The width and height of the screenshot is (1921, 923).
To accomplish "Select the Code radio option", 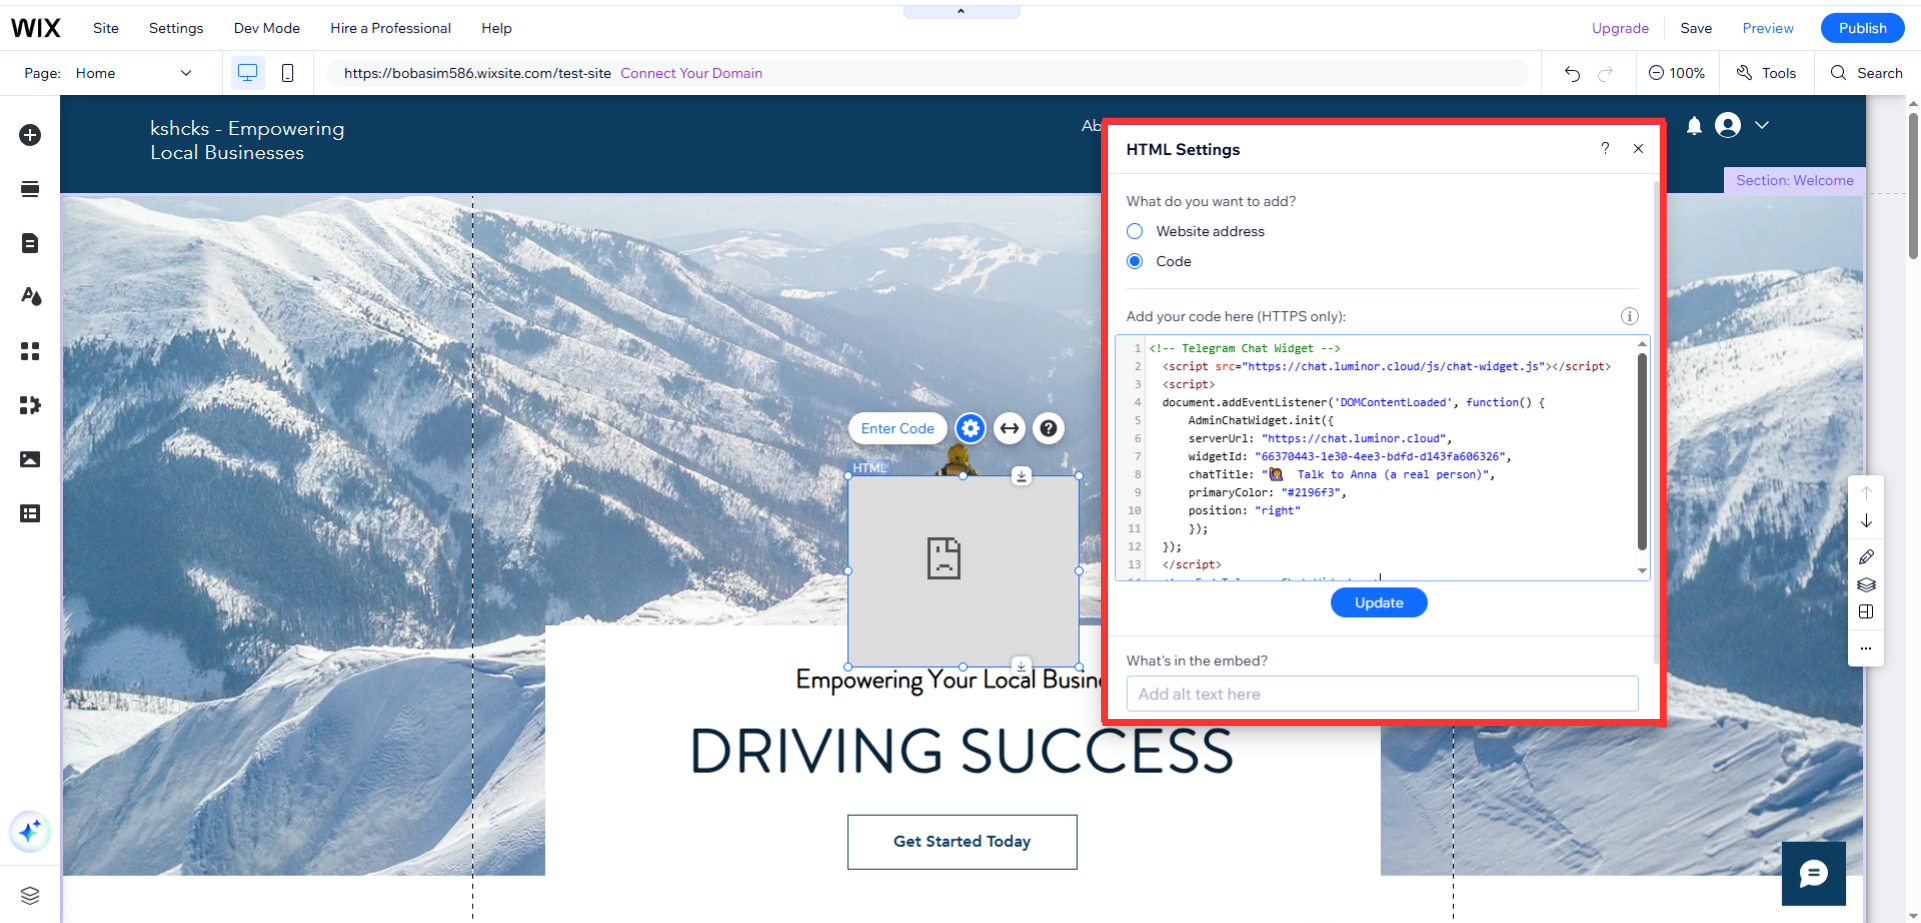I will 1135,261.
